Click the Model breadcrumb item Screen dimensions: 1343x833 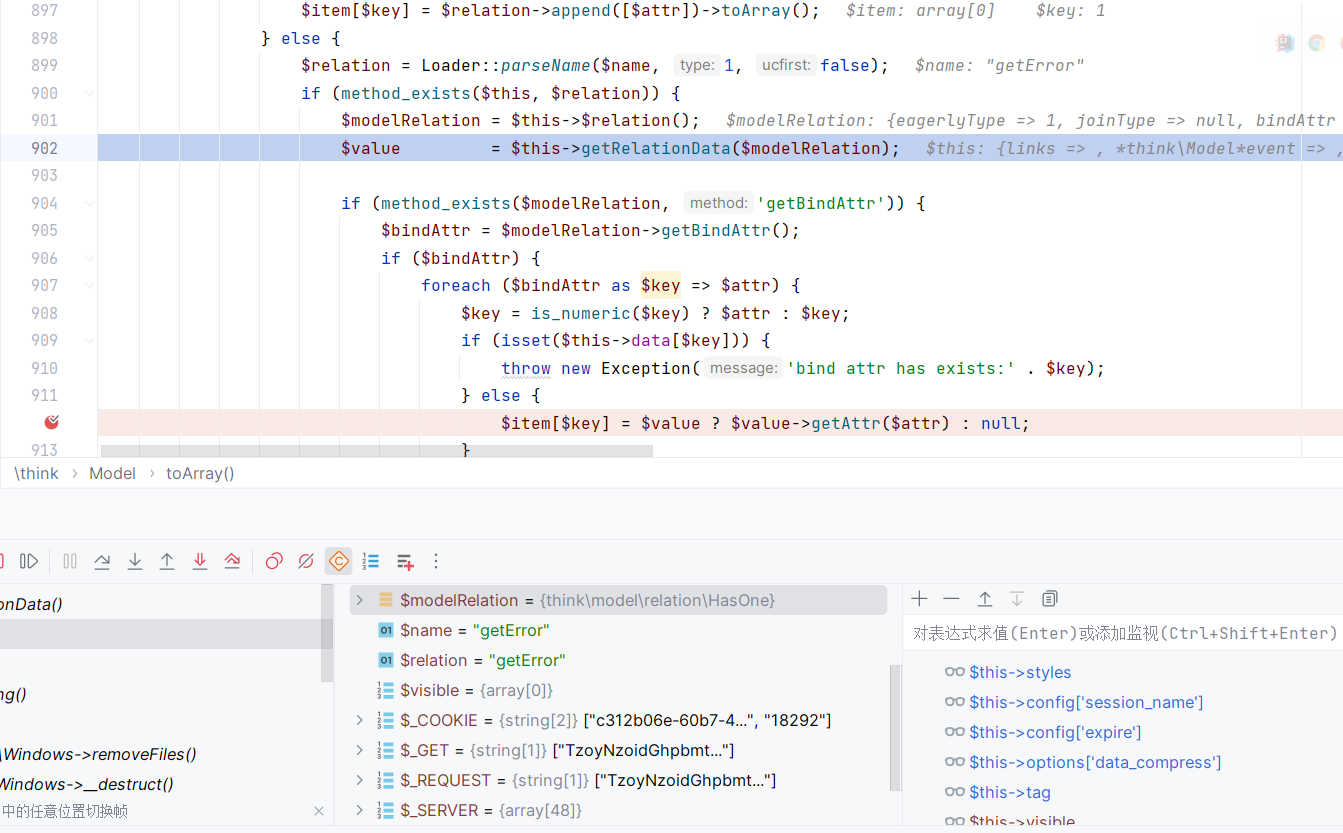pos(112,473)
